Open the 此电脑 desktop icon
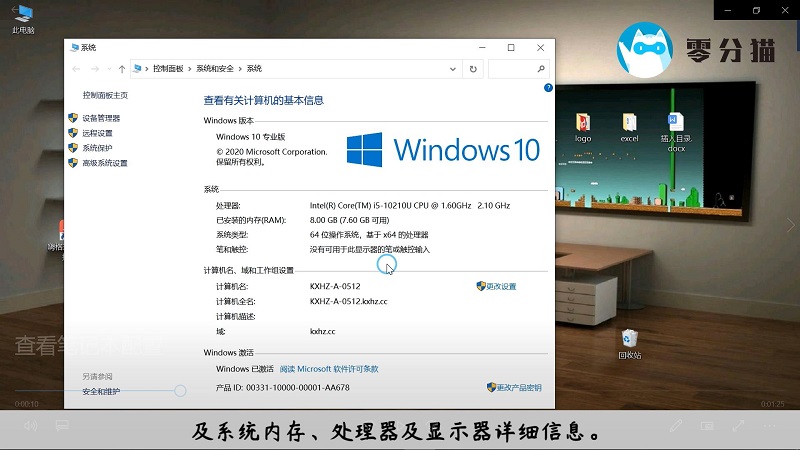Viewport: 800px width, 450px height. [23, 18]
